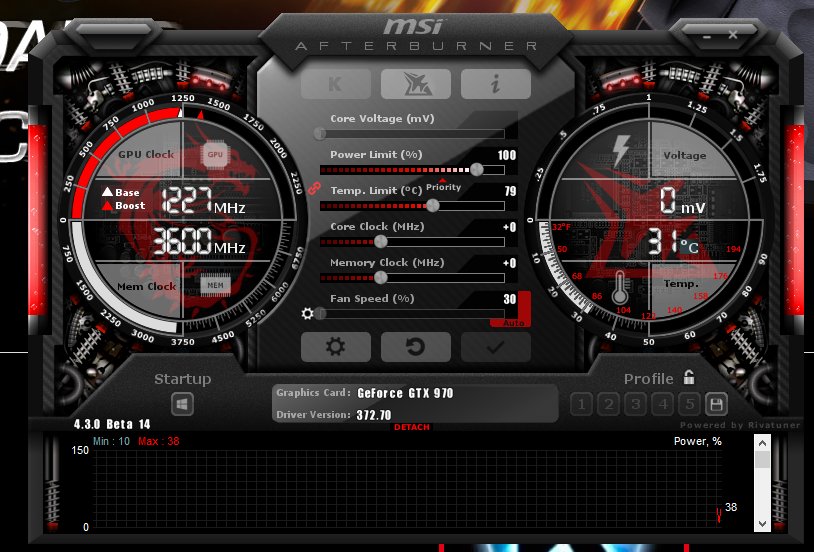Click the Power Limit value 100
Viewport: 814px width, 552px height.
click(507, 155)
